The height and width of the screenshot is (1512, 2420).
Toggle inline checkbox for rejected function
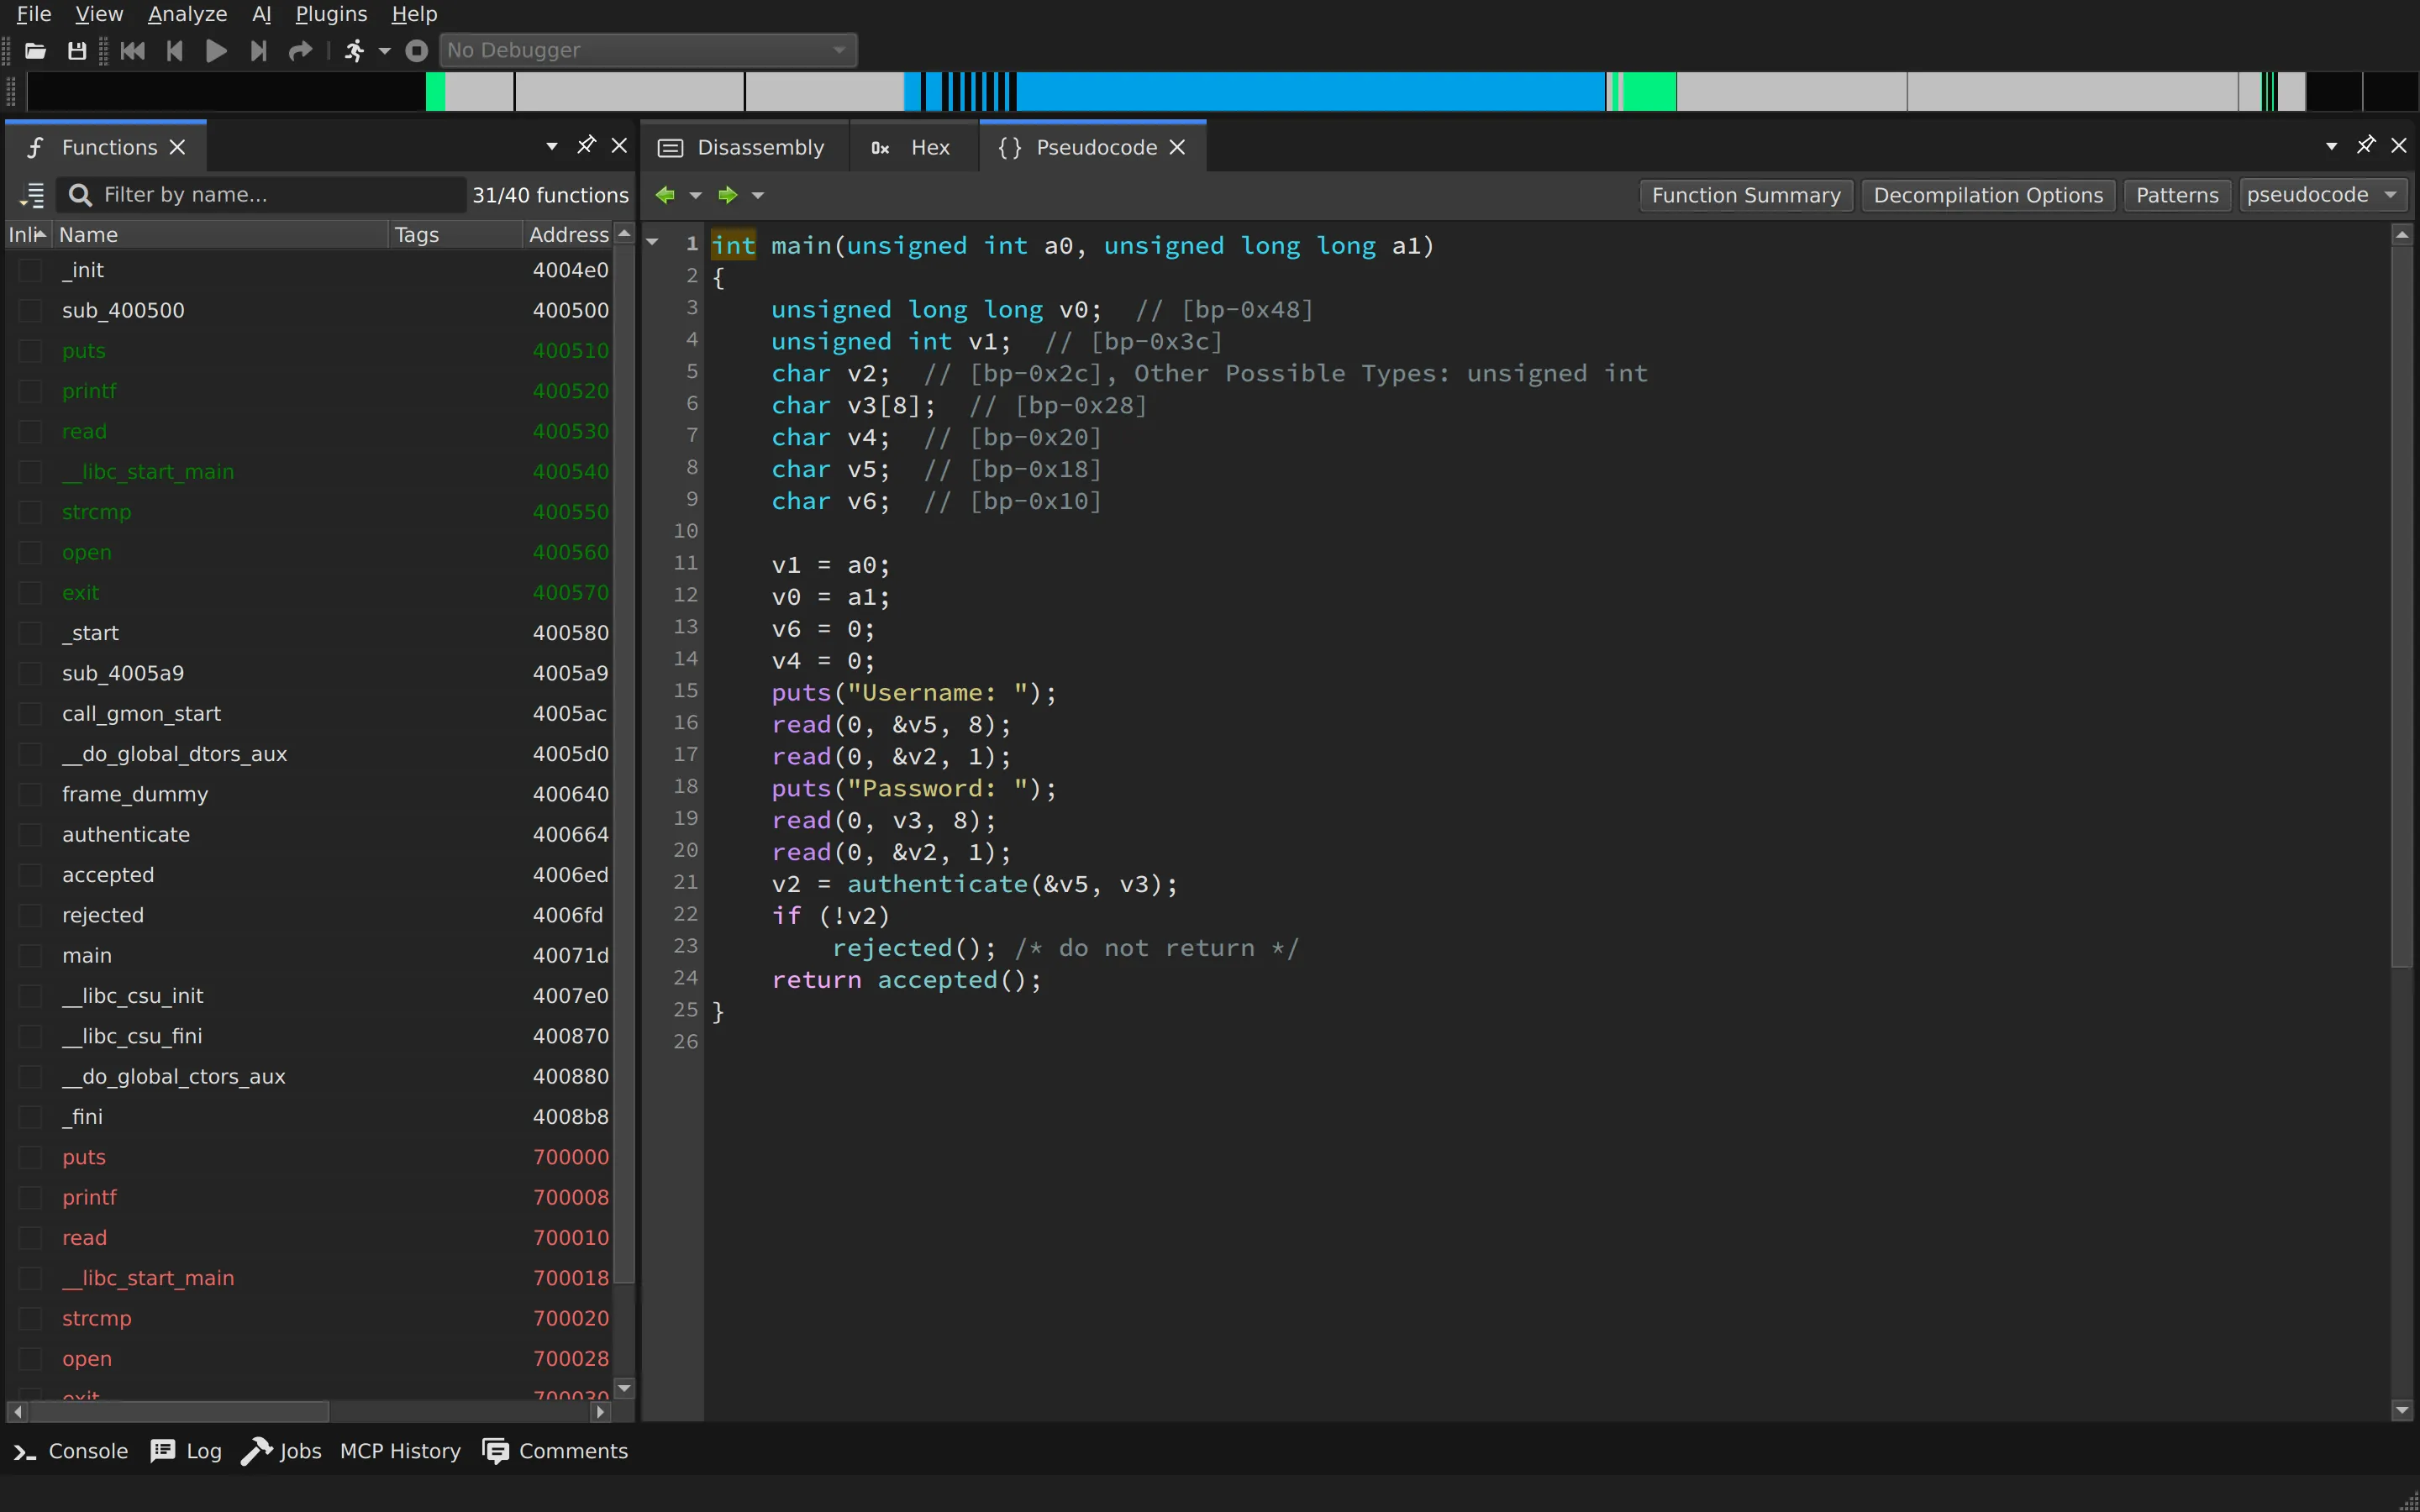click(x=31, y=915)
